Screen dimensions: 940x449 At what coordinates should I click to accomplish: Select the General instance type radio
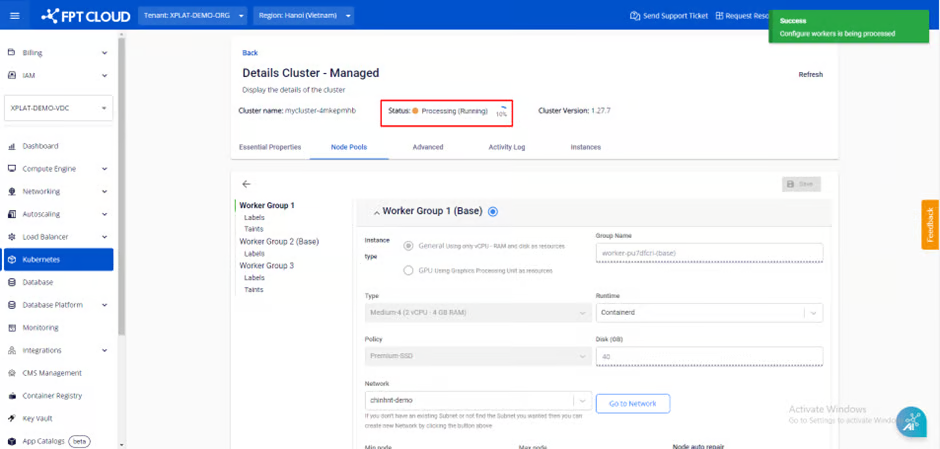point(408,246)
